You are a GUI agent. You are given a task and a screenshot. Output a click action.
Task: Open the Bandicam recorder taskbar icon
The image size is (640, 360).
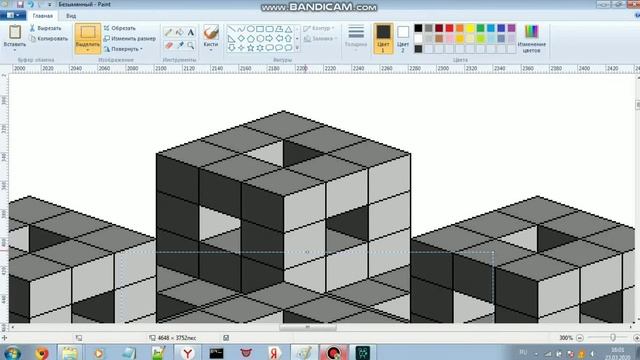click(333, 353)
